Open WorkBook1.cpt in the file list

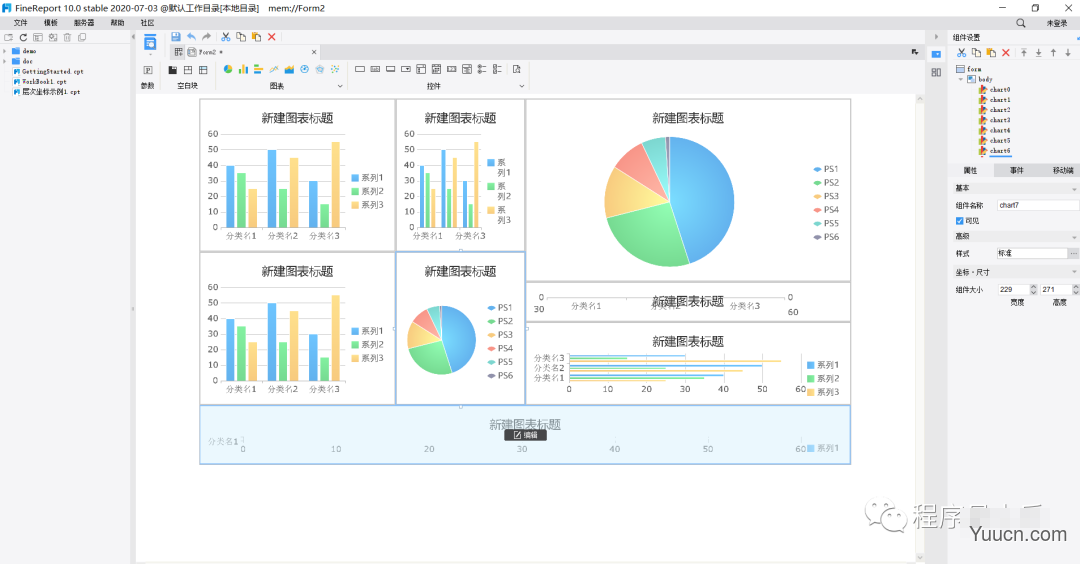click(x=40, y=81)
